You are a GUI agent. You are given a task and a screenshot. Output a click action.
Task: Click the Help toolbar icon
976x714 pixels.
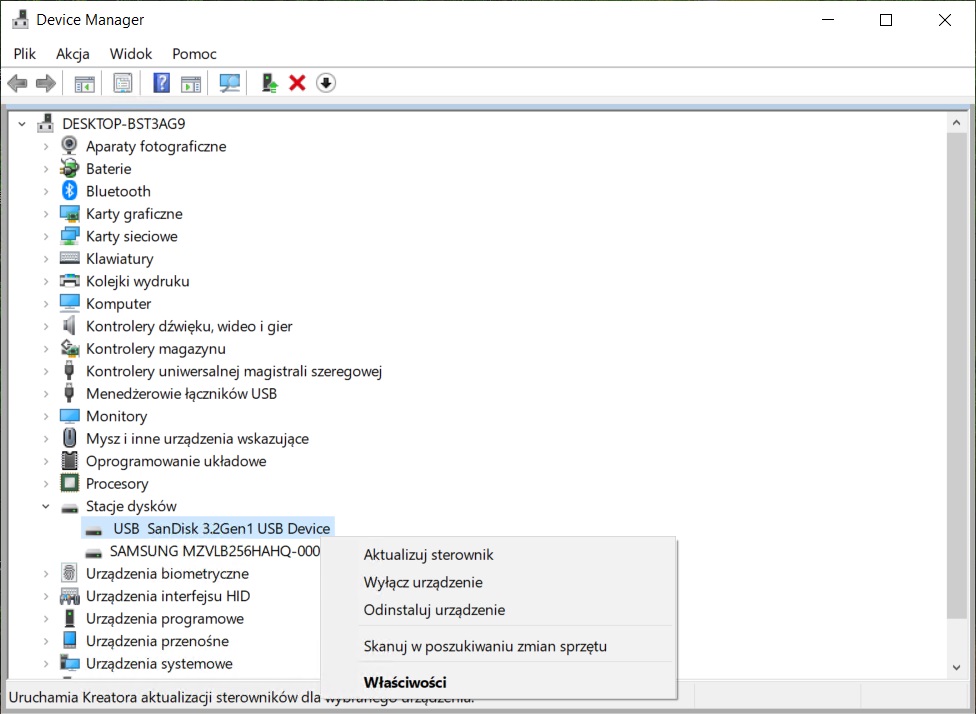pyautogui.click(x=161, y=83)
